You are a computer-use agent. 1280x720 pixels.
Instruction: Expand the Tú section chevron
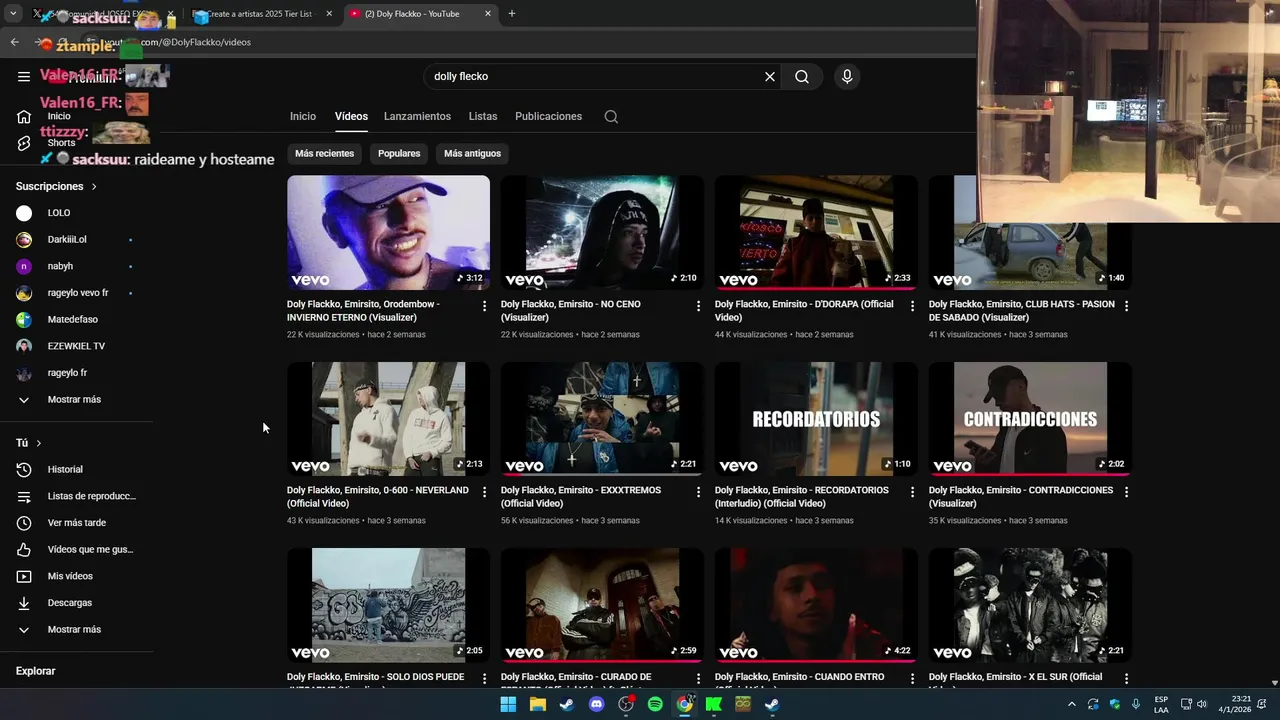[x=39, y=443]
